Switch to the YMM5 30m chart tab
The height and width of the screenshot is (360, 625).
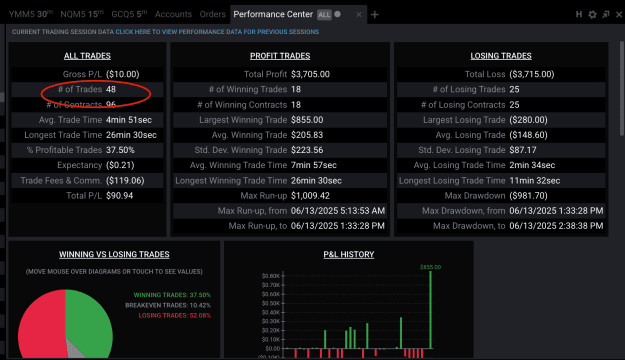tap(30, 14)
